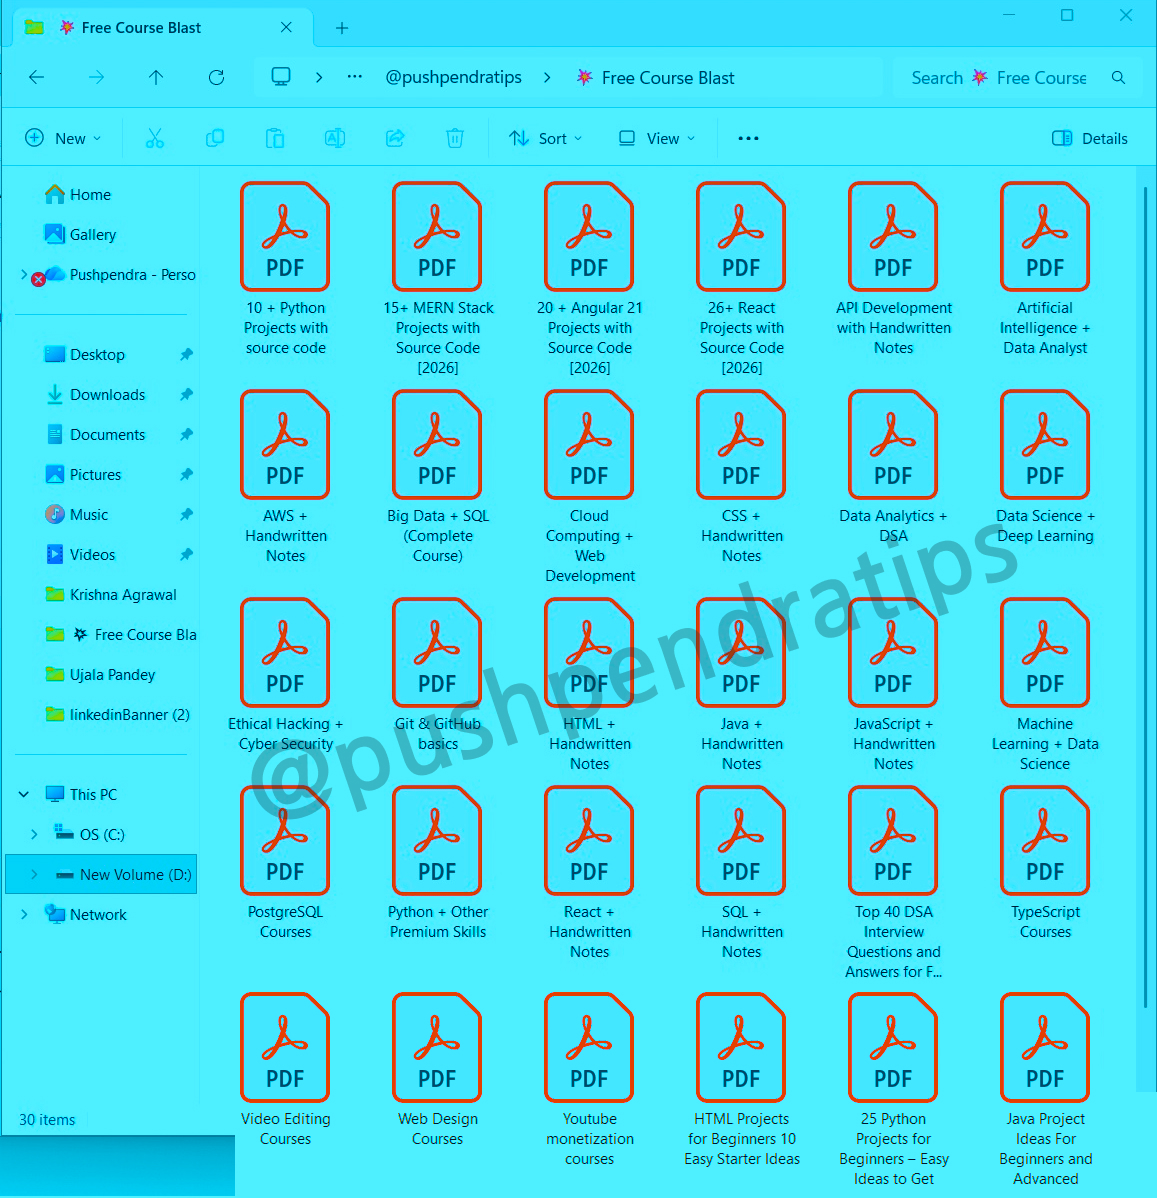Click the Paste clipboard icon

click(x=274, y=138)
